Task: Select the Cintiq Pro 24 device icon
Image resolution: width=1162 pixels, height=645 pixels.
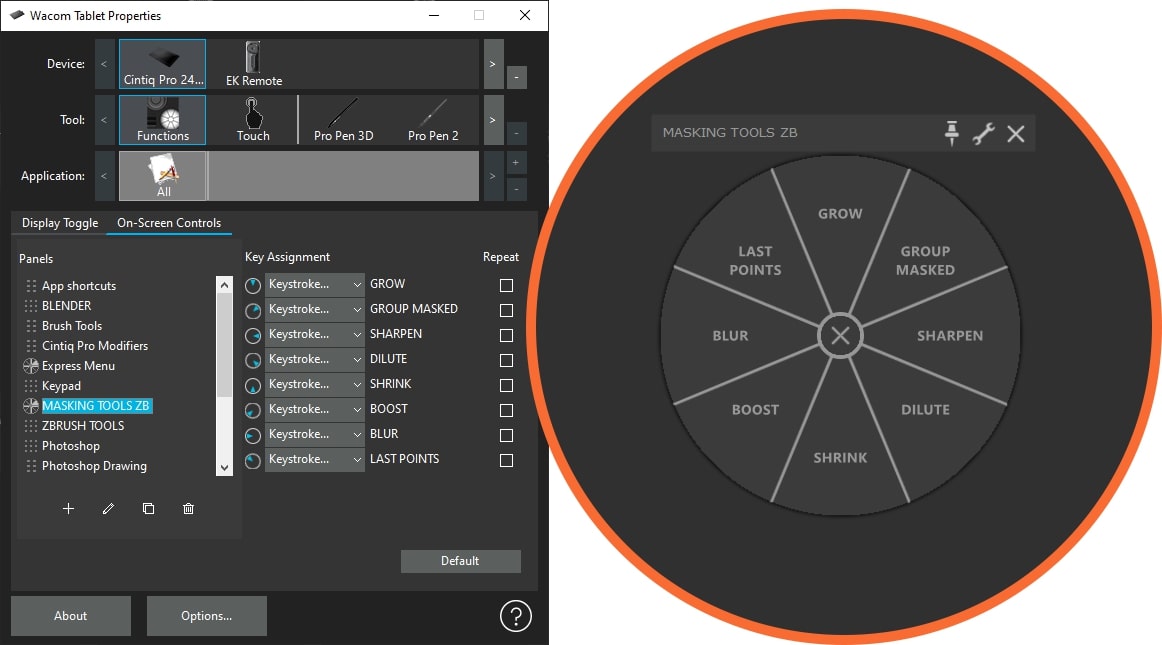Action: pyautogui.click(x=162, y=64)
